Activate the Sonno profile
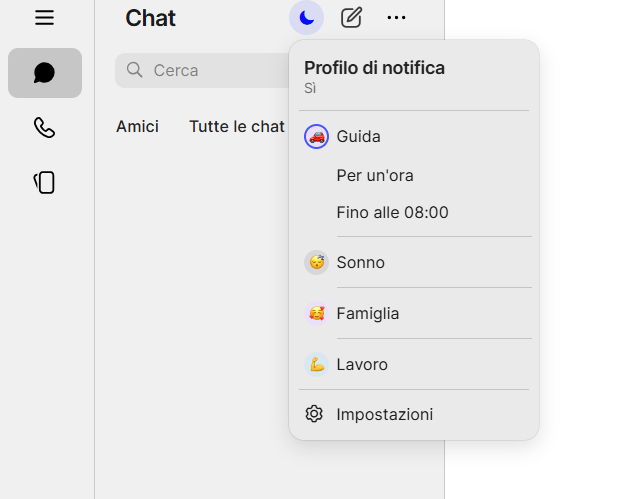 click(x=361, y=263)
